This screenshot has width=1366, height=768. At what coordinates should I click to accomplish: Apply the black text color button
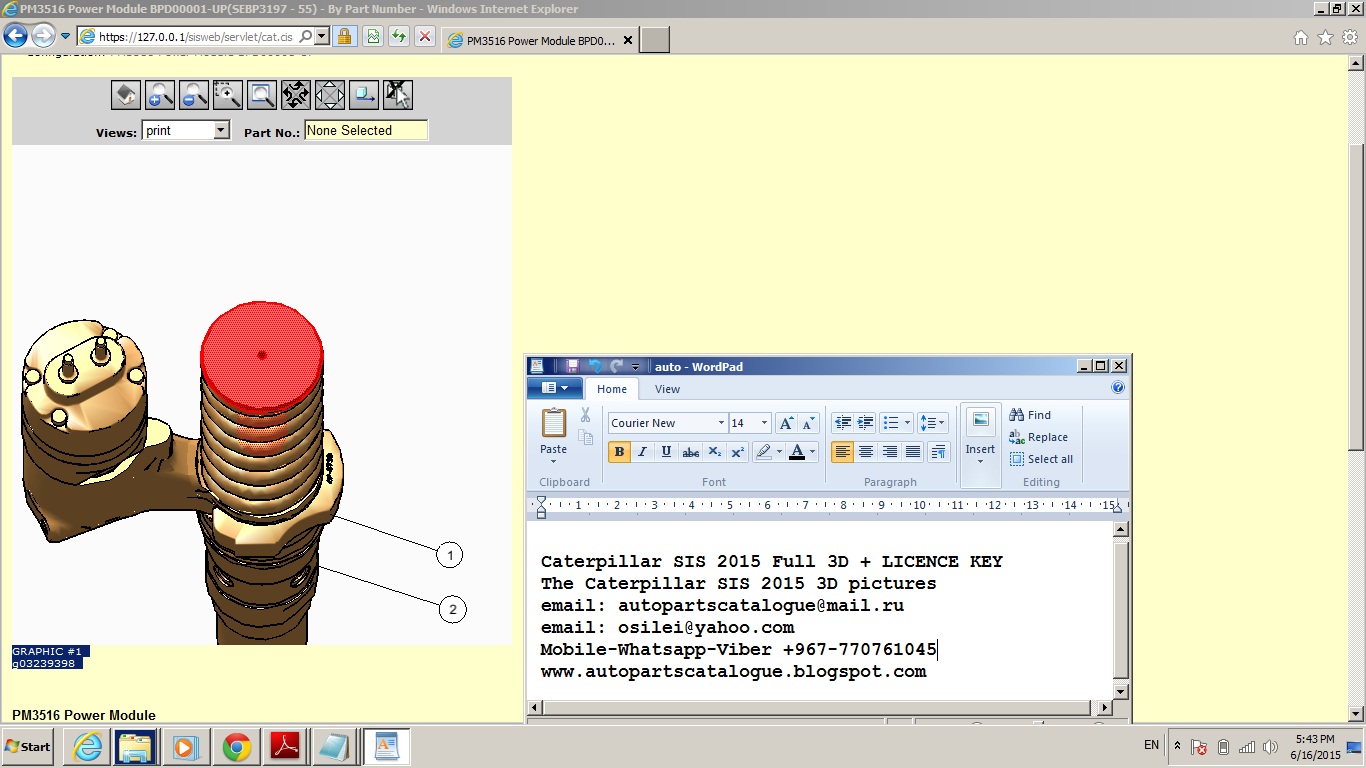(x=797, y=452)
